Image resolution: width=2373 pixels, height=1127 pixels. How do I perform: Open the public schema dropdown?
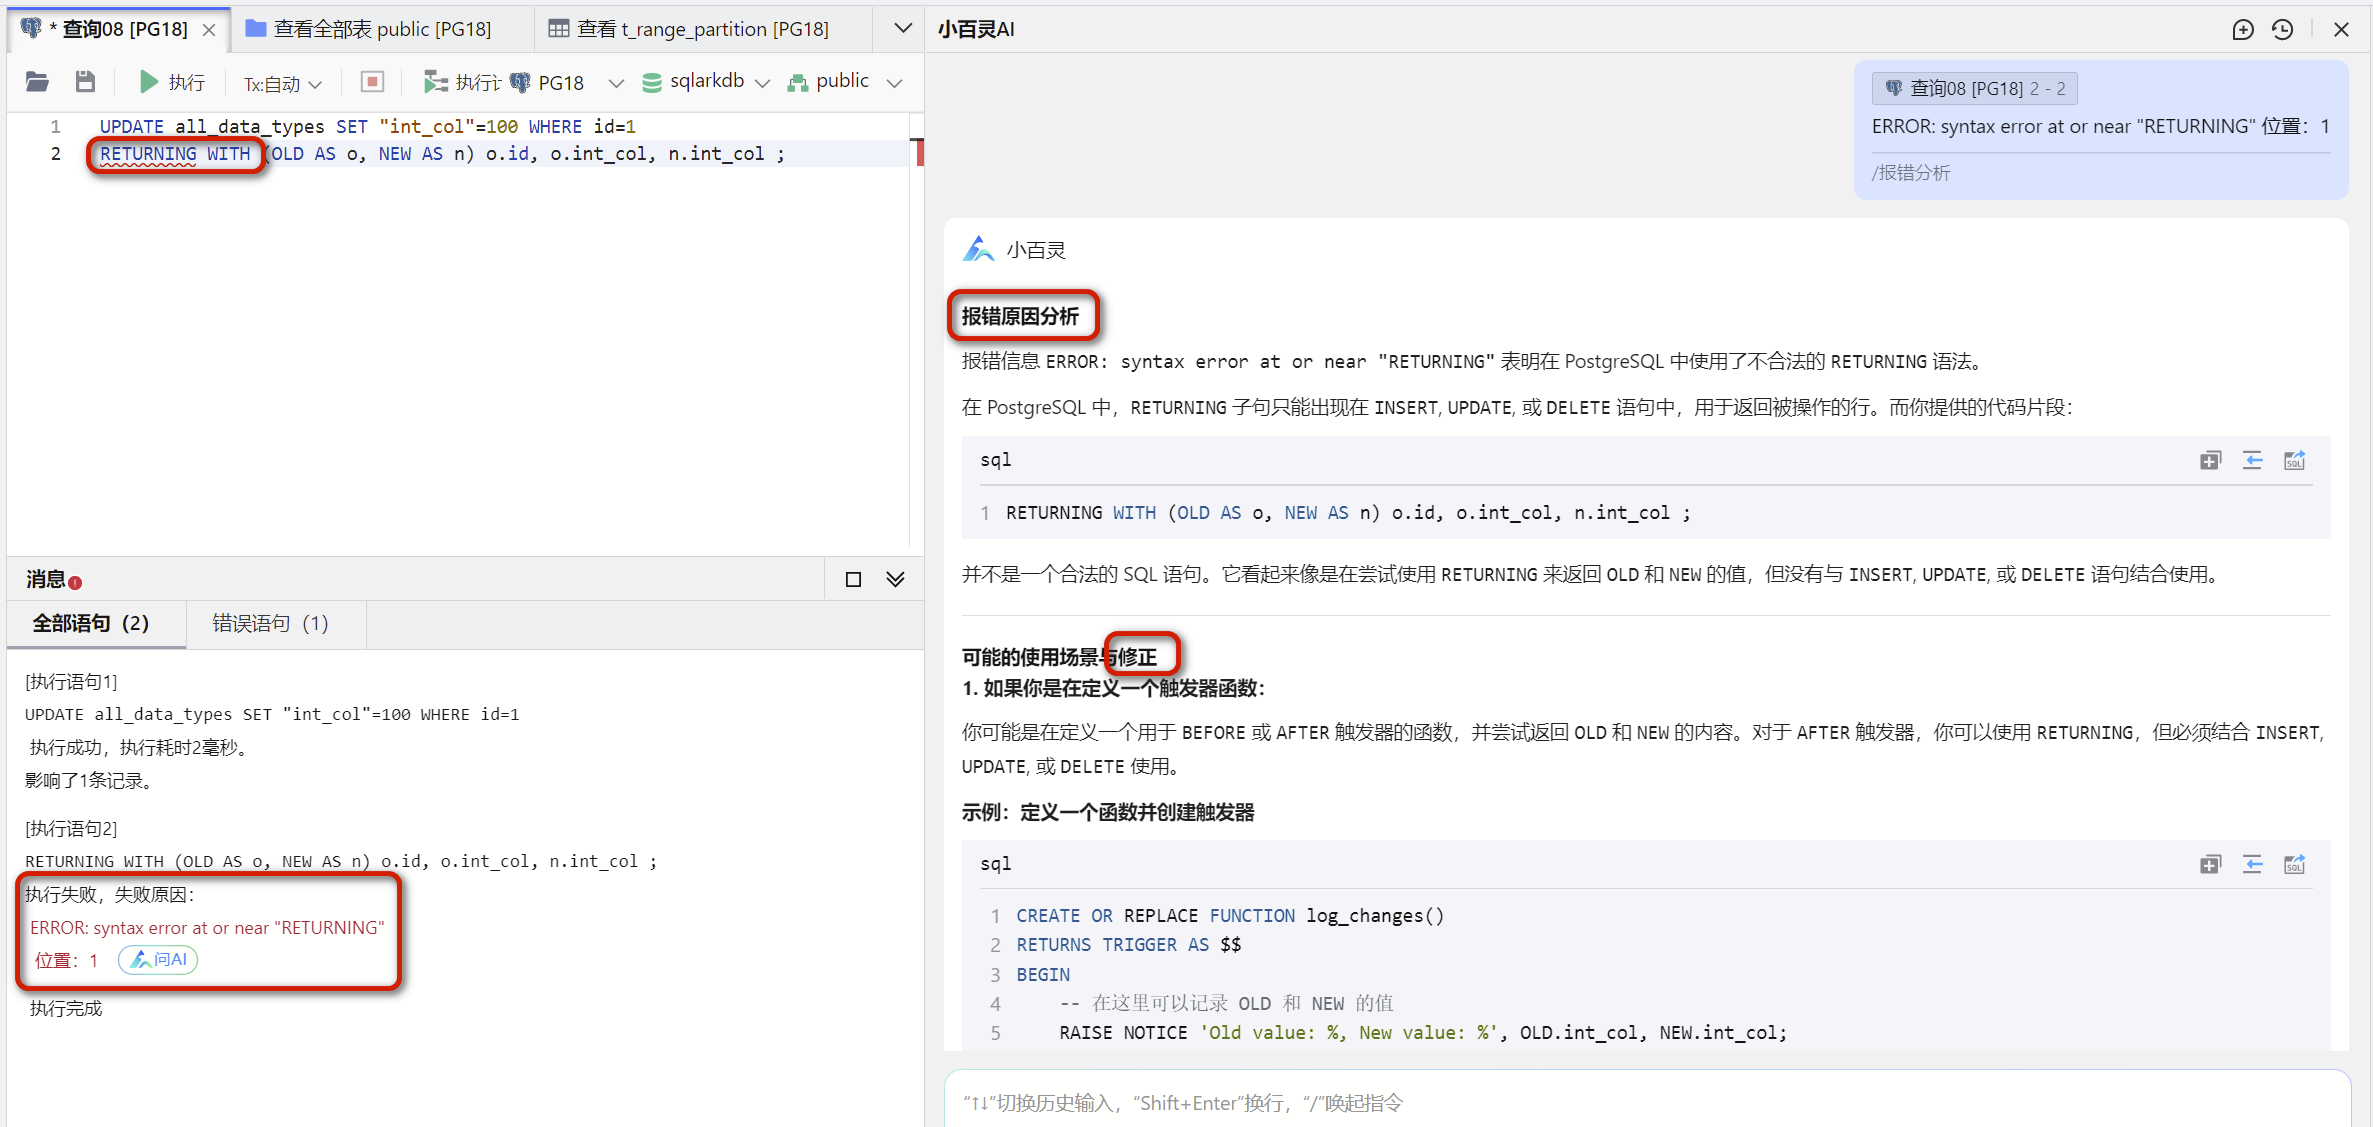[845, 81]
